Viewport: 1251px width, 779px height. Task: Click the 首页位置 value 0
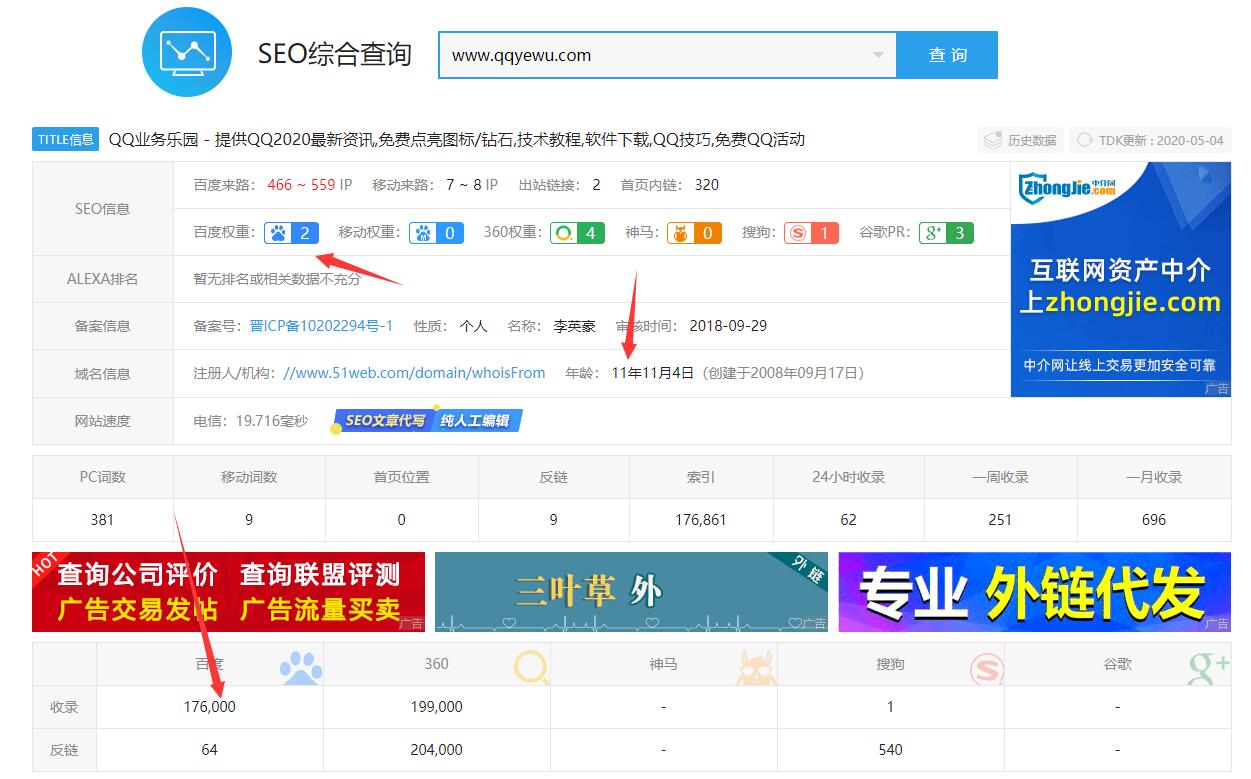pyautogui.click(x=402, y=520)
